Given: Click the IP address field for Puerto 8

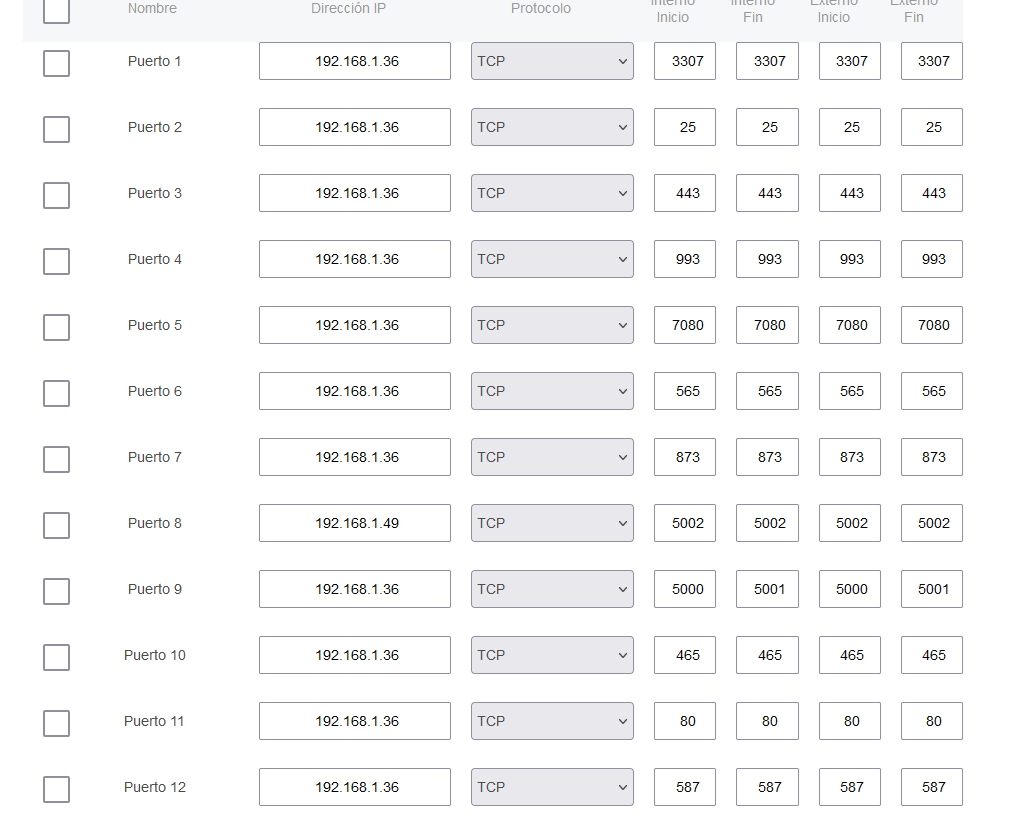Looking at the screenshot, I should coord(355,523).
